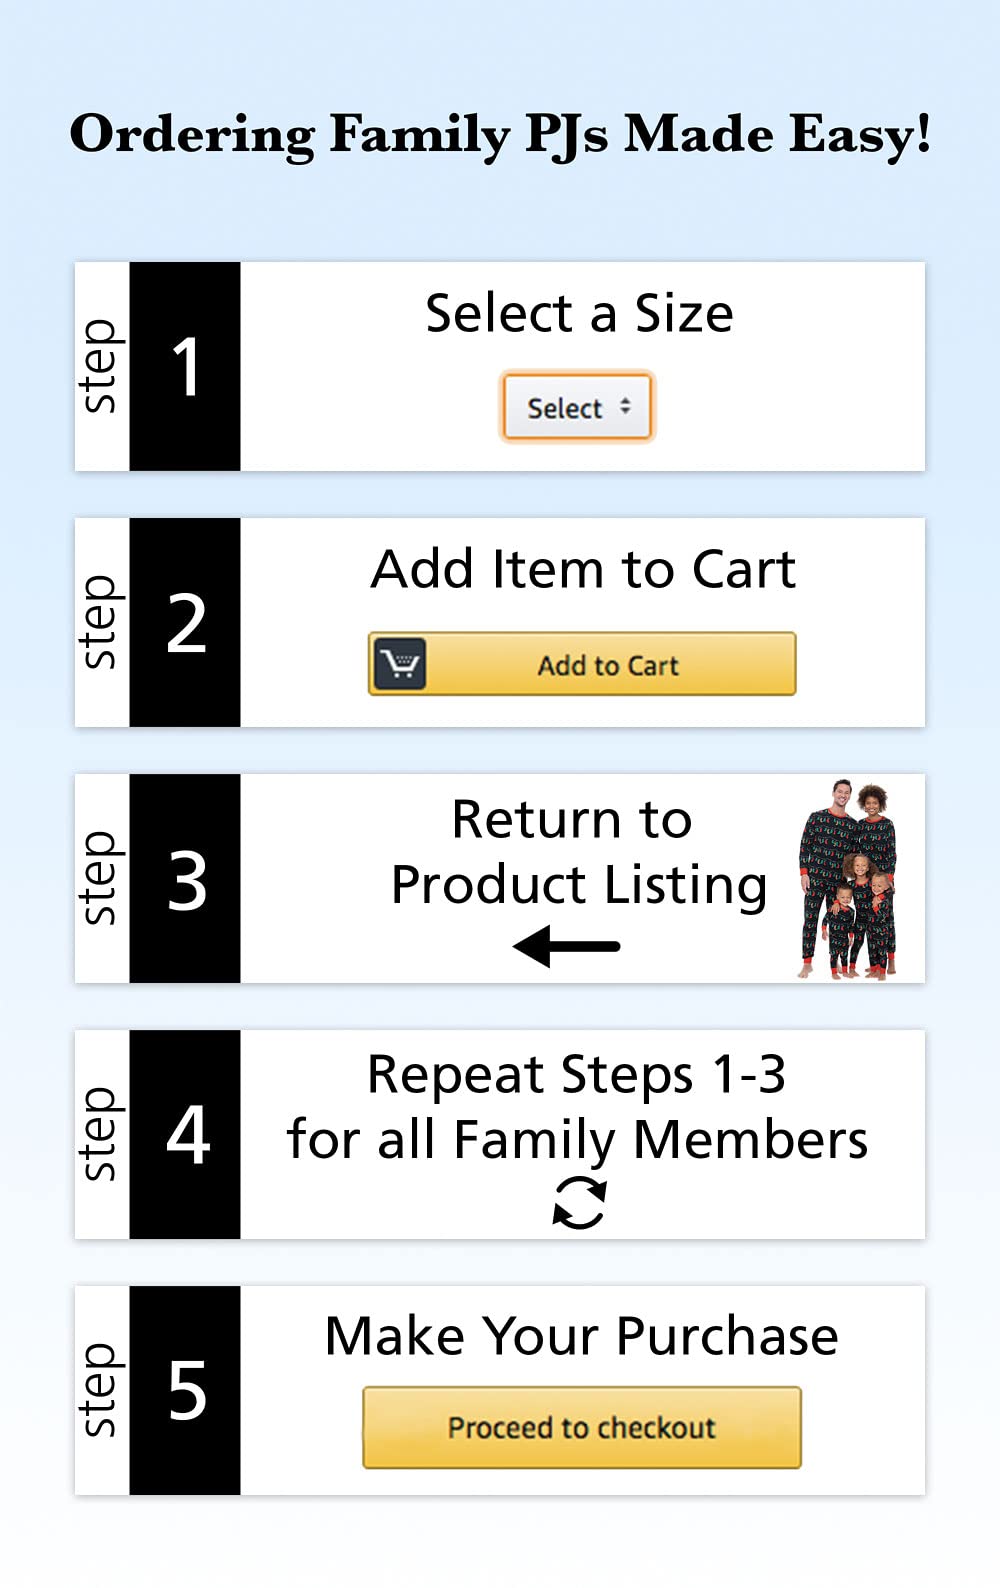Click the family in matching pajamas photo

(x=847, y=879)
